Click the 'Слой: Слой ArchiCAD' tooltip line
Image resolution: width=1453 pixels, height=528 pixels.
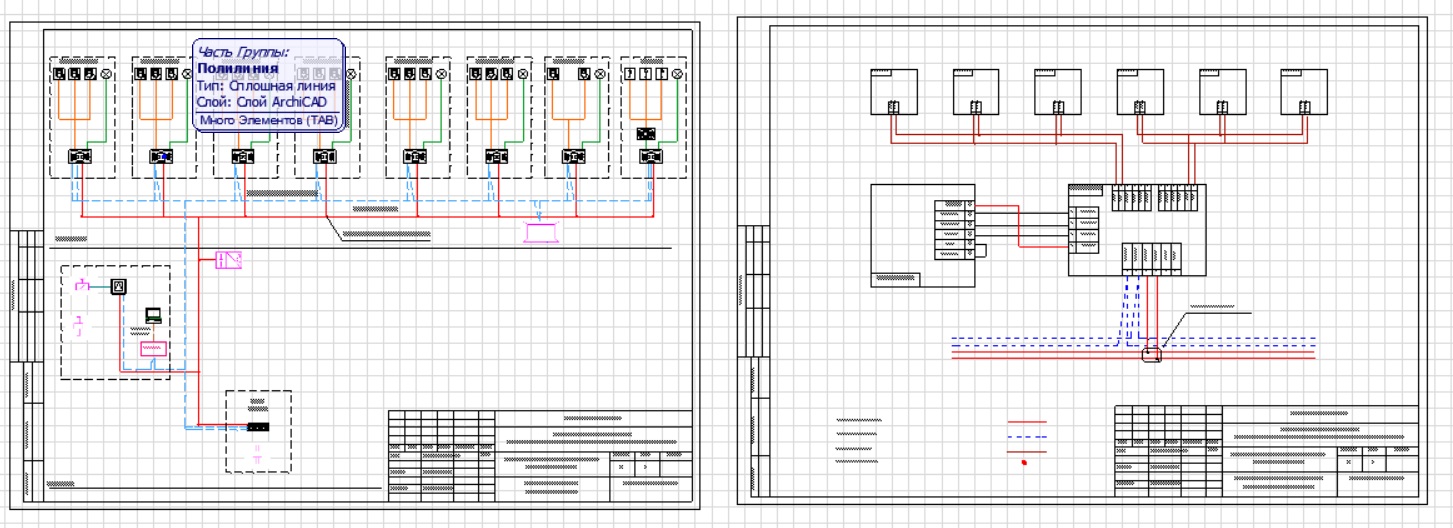[262, 102]
